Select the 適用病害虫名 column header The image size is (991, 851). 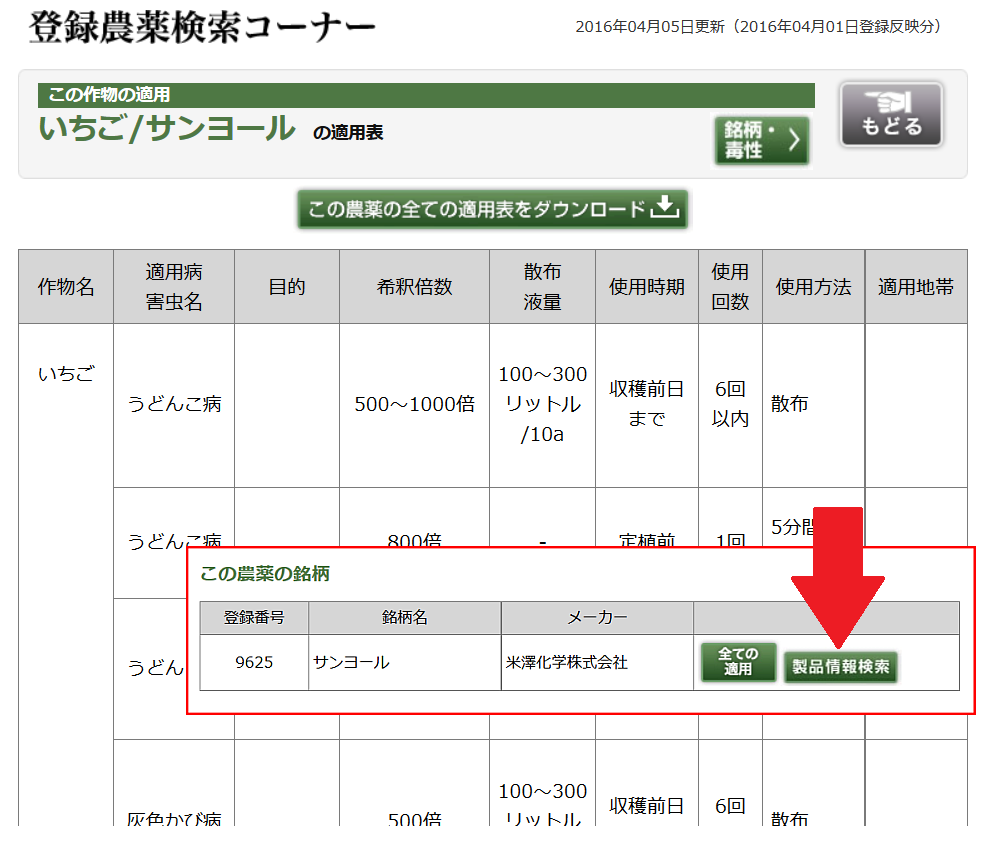point(174,287)
